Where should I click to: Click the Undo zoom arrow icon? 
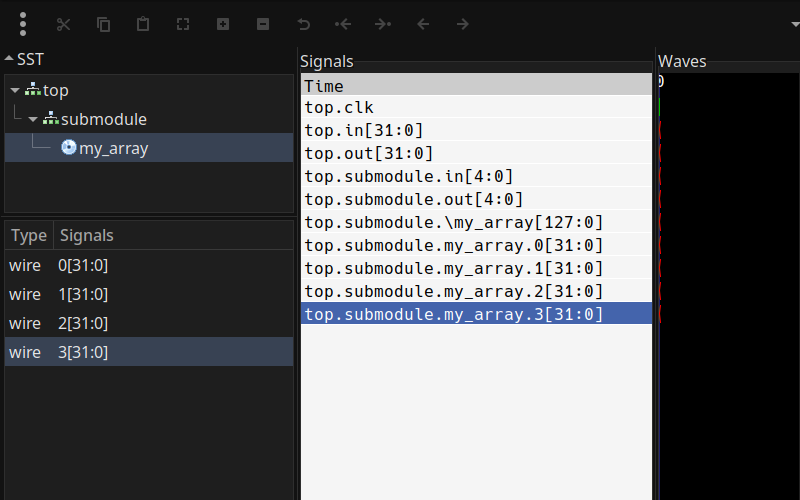[x=303, y=24]
